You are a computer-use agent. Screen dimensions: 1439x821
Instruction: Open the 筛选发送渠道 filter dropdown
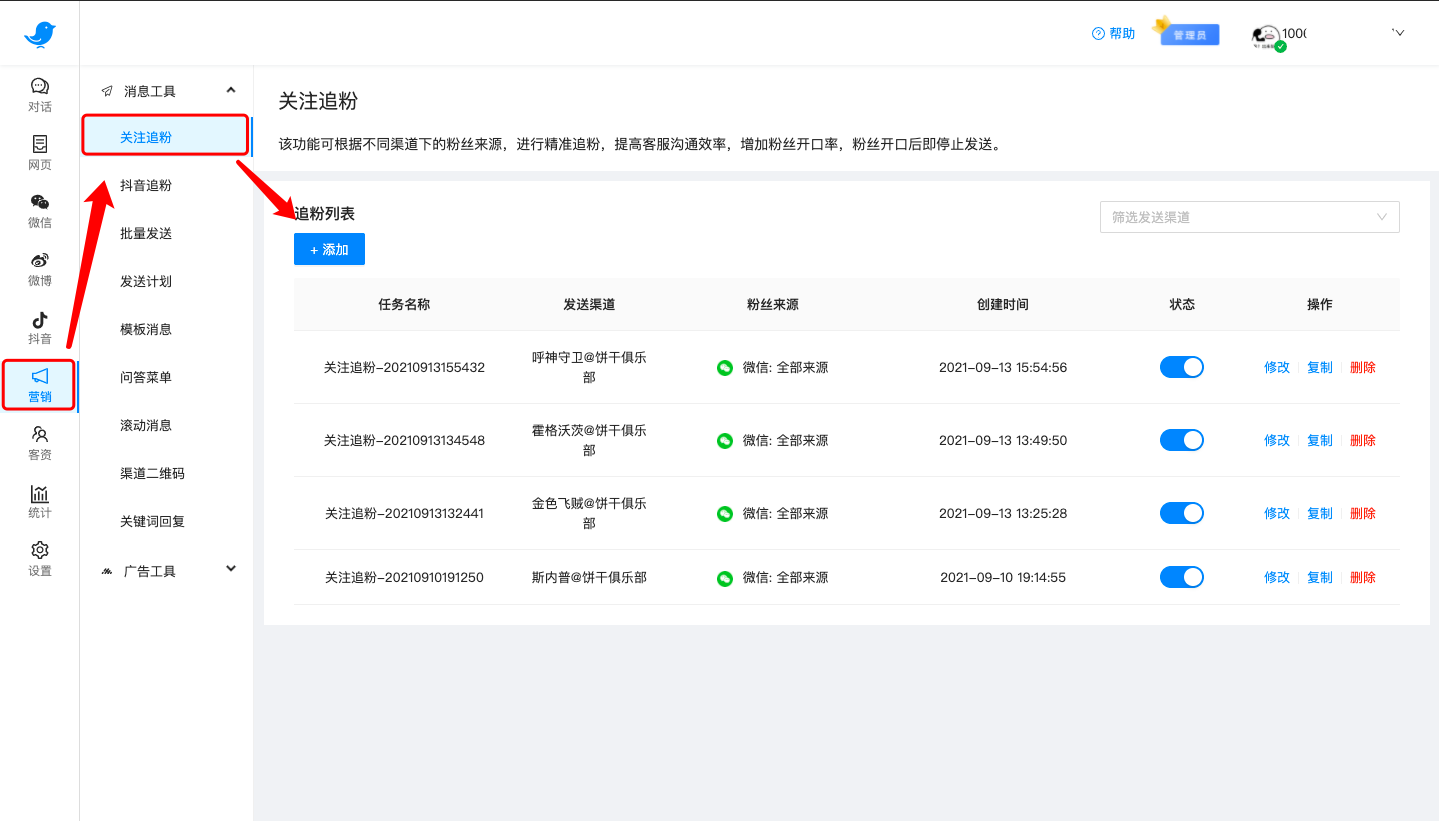point(1249,217)
